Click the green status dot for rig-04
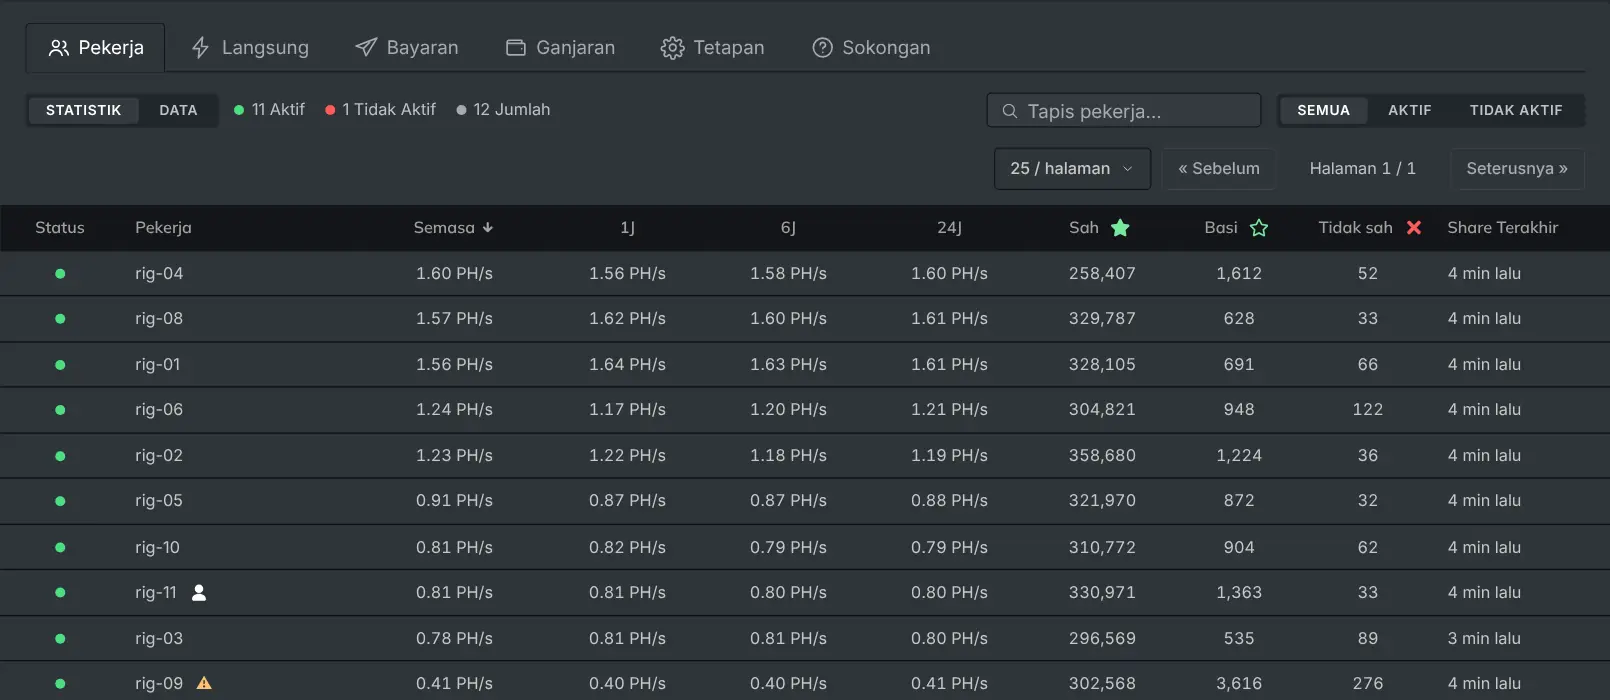This screenshot has width=1610, height=700. click(x=60, y=273)
